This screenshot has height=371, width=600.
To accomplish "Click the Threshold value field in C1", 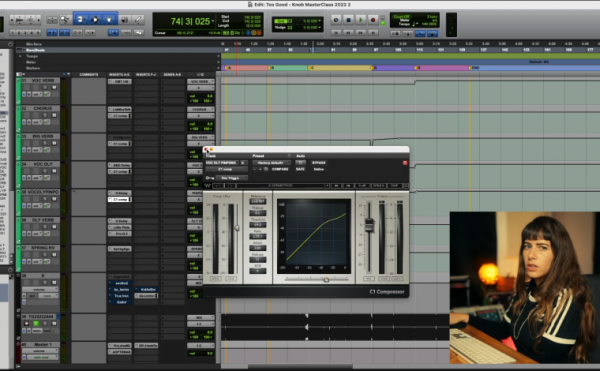I will [258, 225].
